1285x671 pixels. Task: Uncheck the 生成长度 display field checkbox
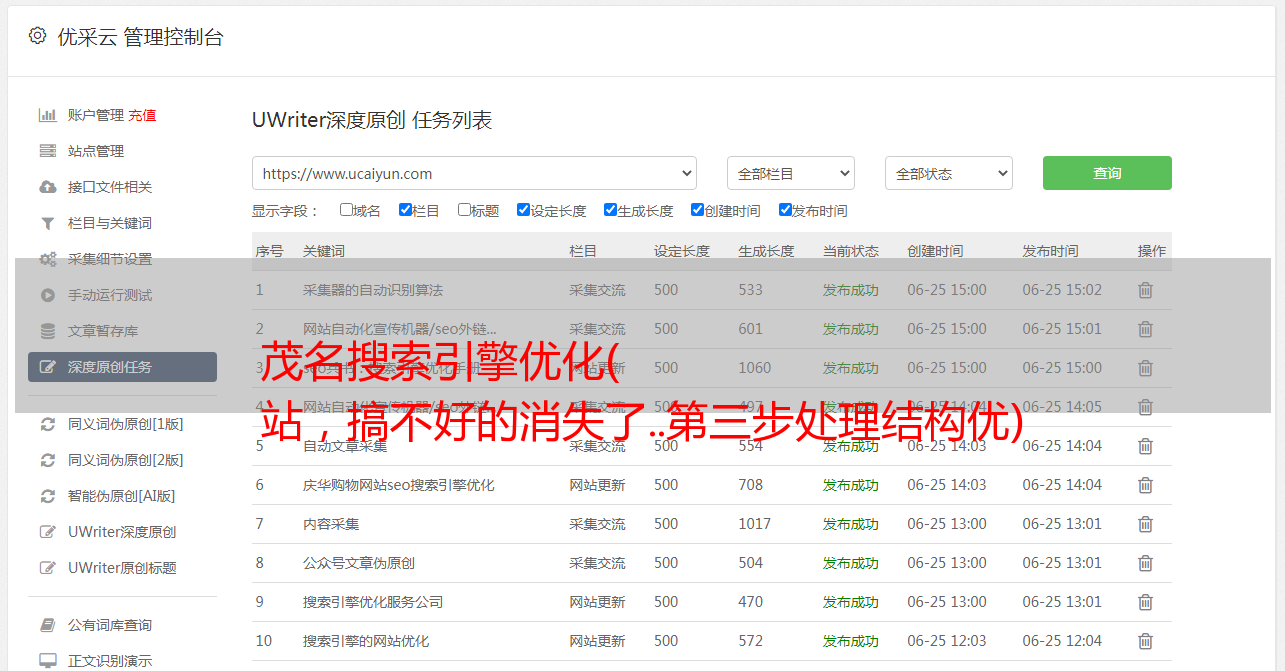pos(610,210)
